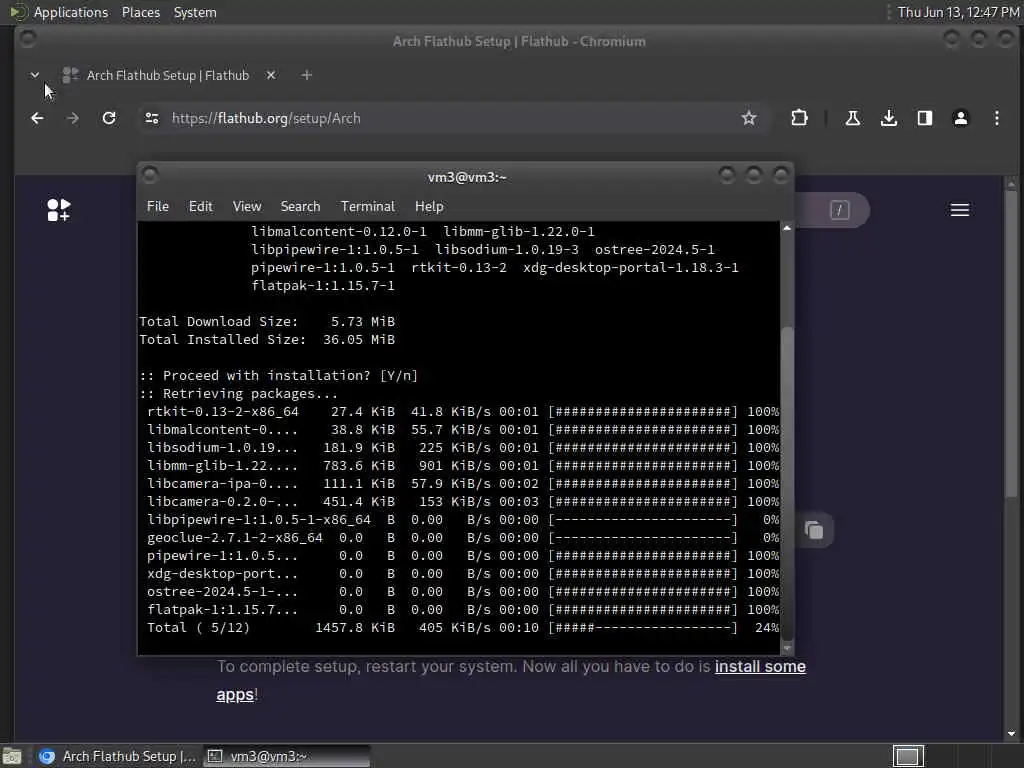
Task: Toggle the browser side panel
Action: 925,118
